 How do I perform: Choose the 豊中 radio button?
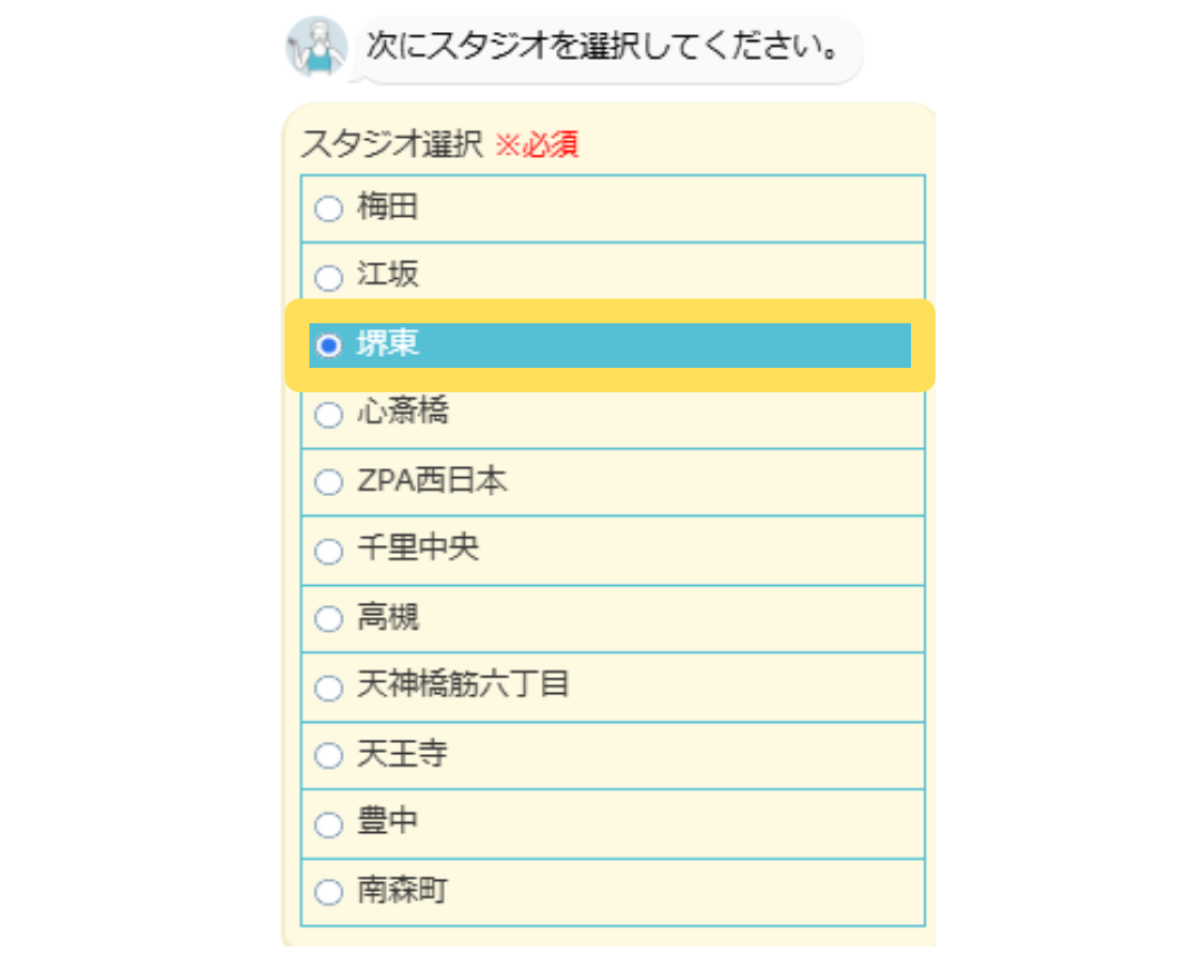point(328,825)
